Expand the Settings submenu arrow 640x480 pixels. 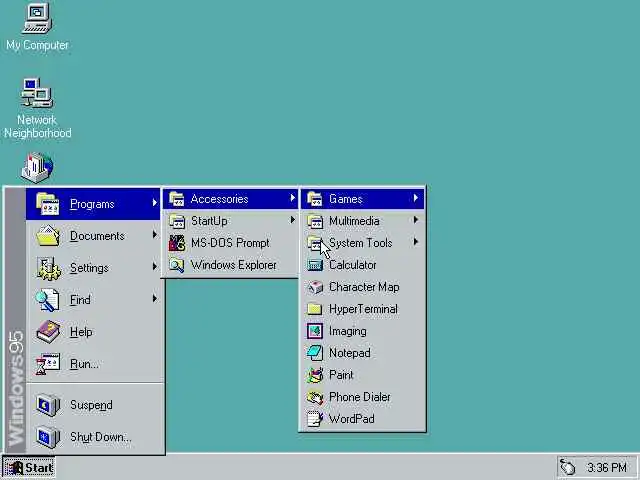point(155,267)
